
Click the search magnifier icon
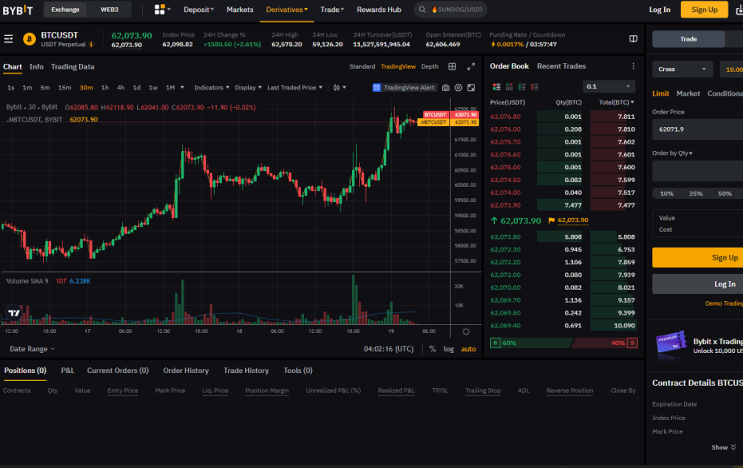point(422,9)
